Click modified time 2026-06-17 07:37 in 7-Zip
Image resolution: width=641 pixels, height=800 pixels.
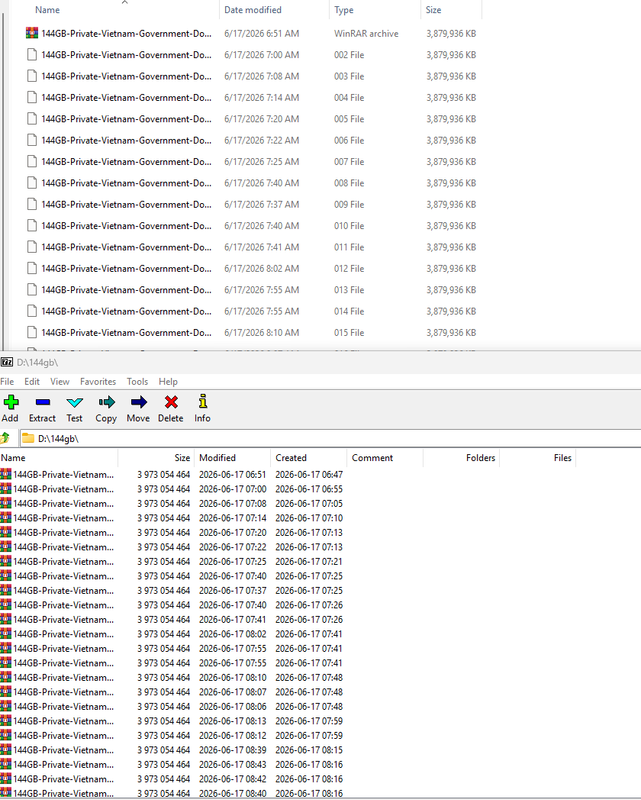click(x=233, y=590)
